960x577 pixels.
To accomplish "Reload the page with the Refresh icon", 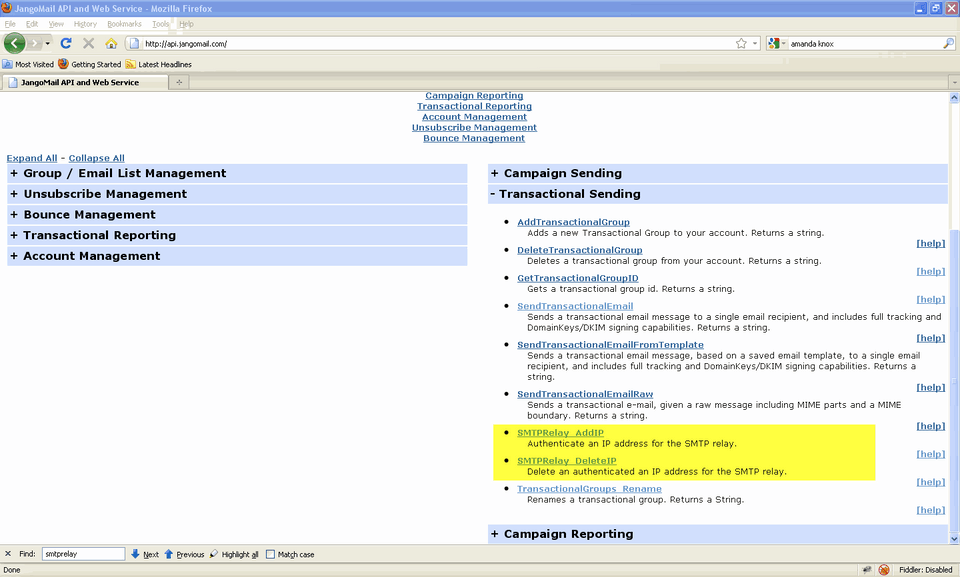I will tap(66, 43).
